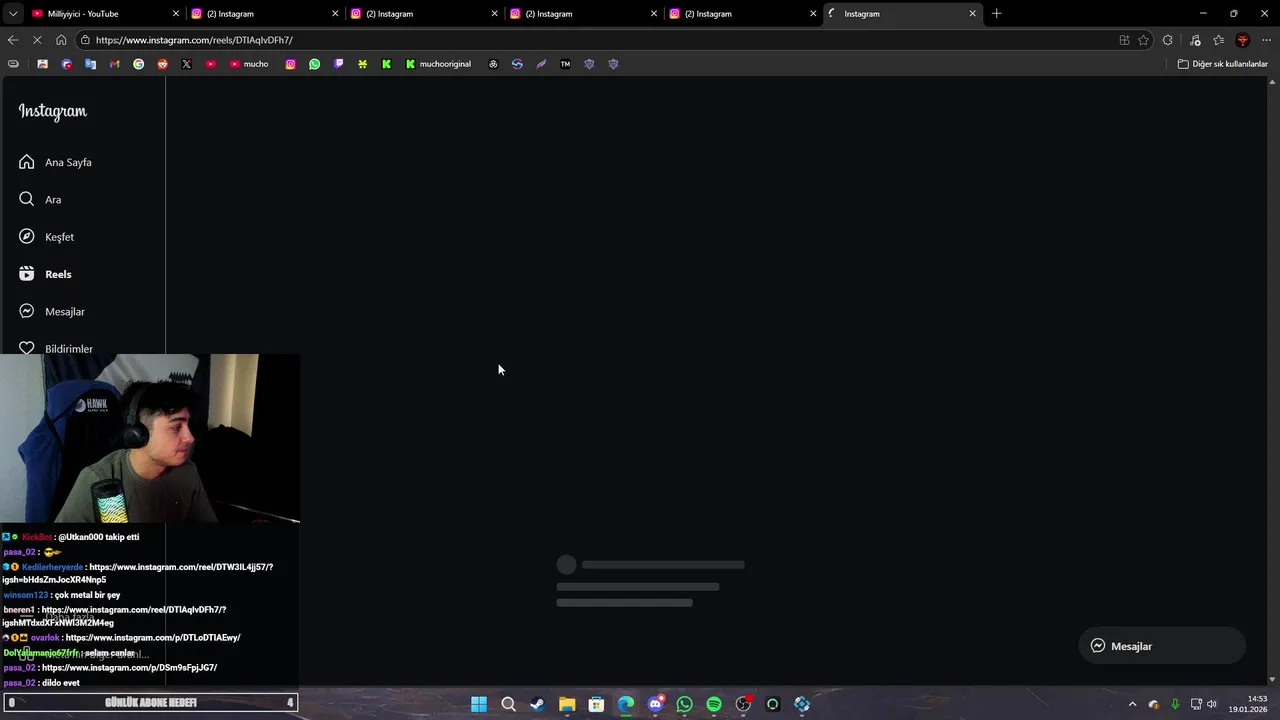Open the X (Twitter) bookmark
The image size is (1280, 720).
(x=186, y=64)
